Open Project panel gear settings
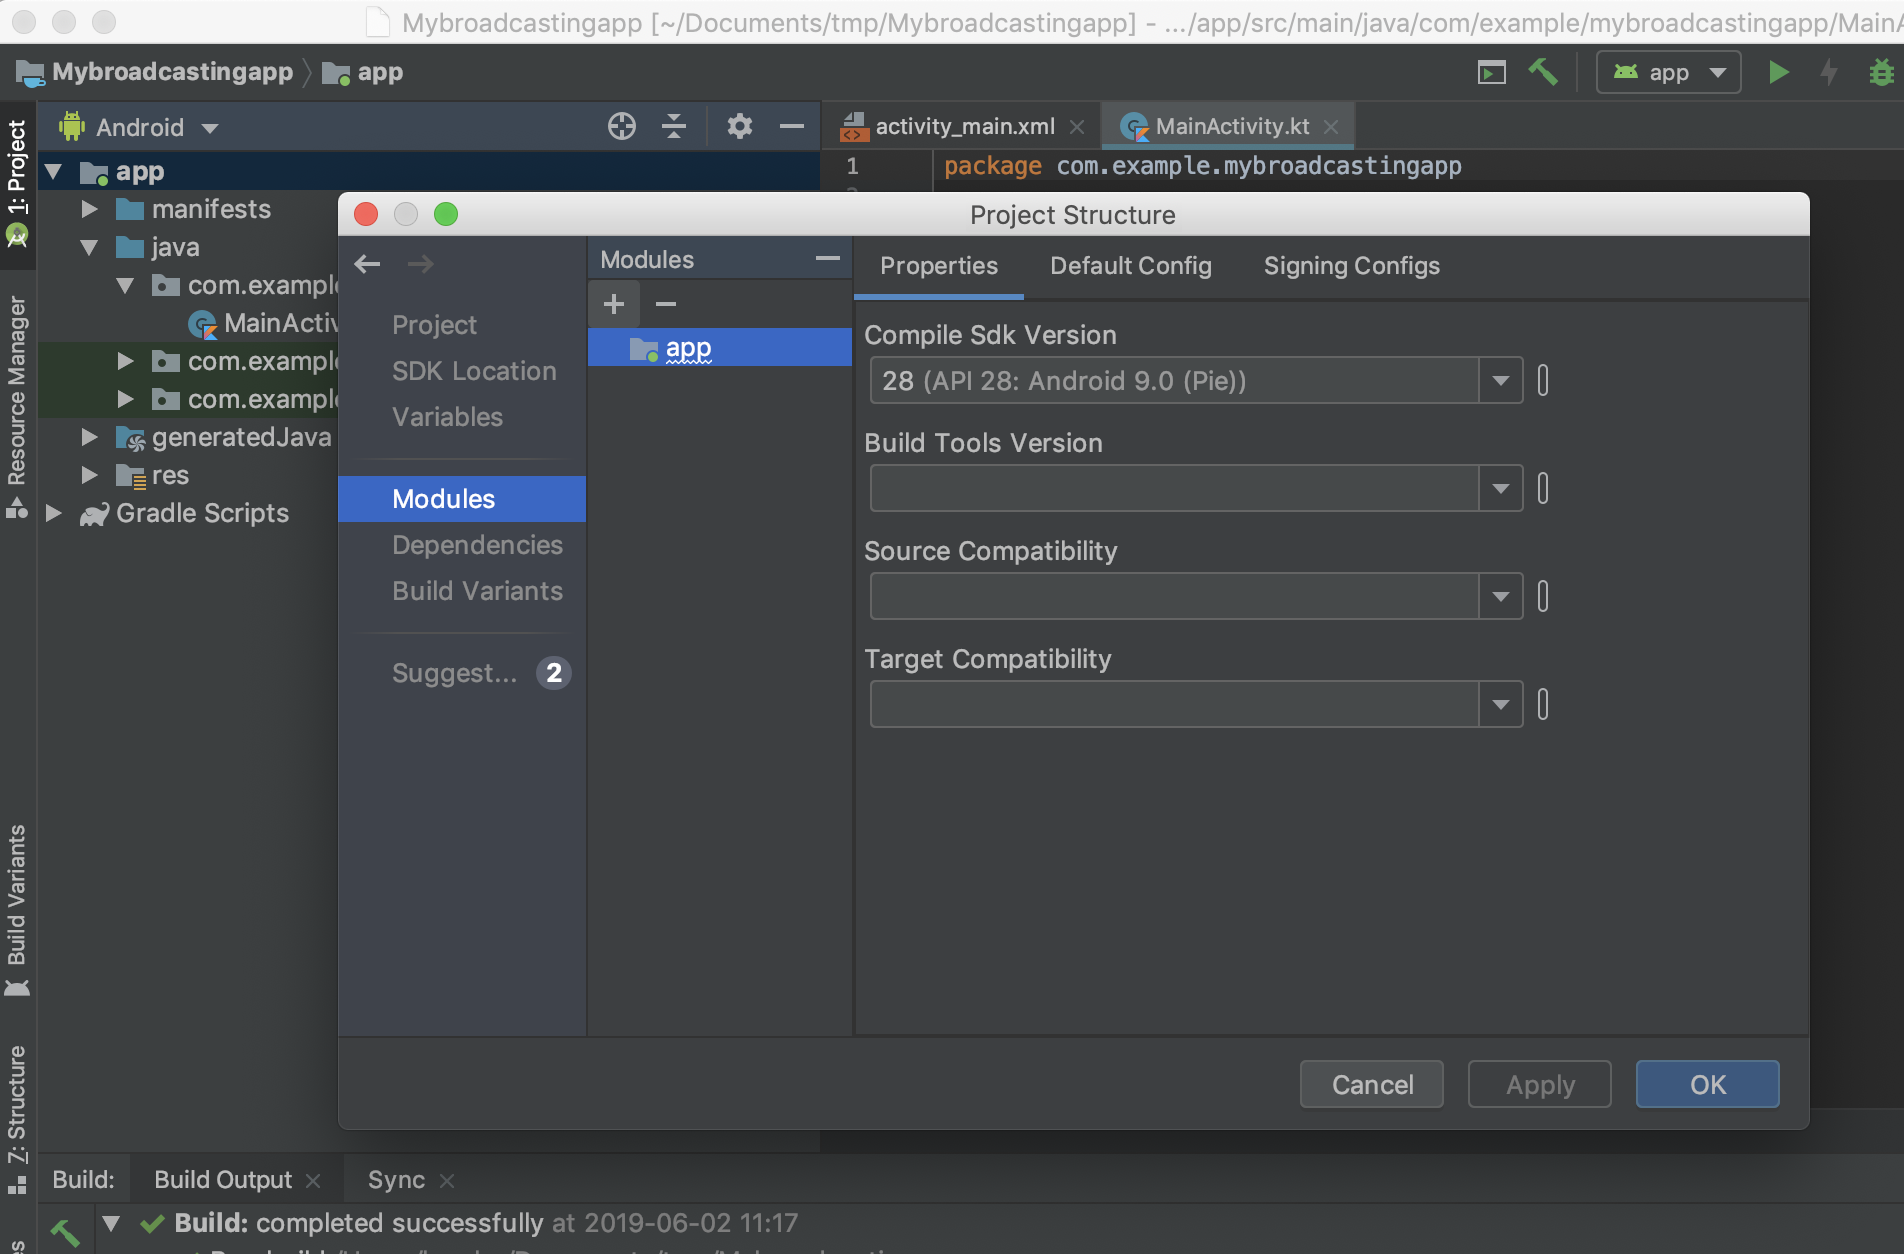Screen dimensions: 1904x1254 tap(740, 126)
